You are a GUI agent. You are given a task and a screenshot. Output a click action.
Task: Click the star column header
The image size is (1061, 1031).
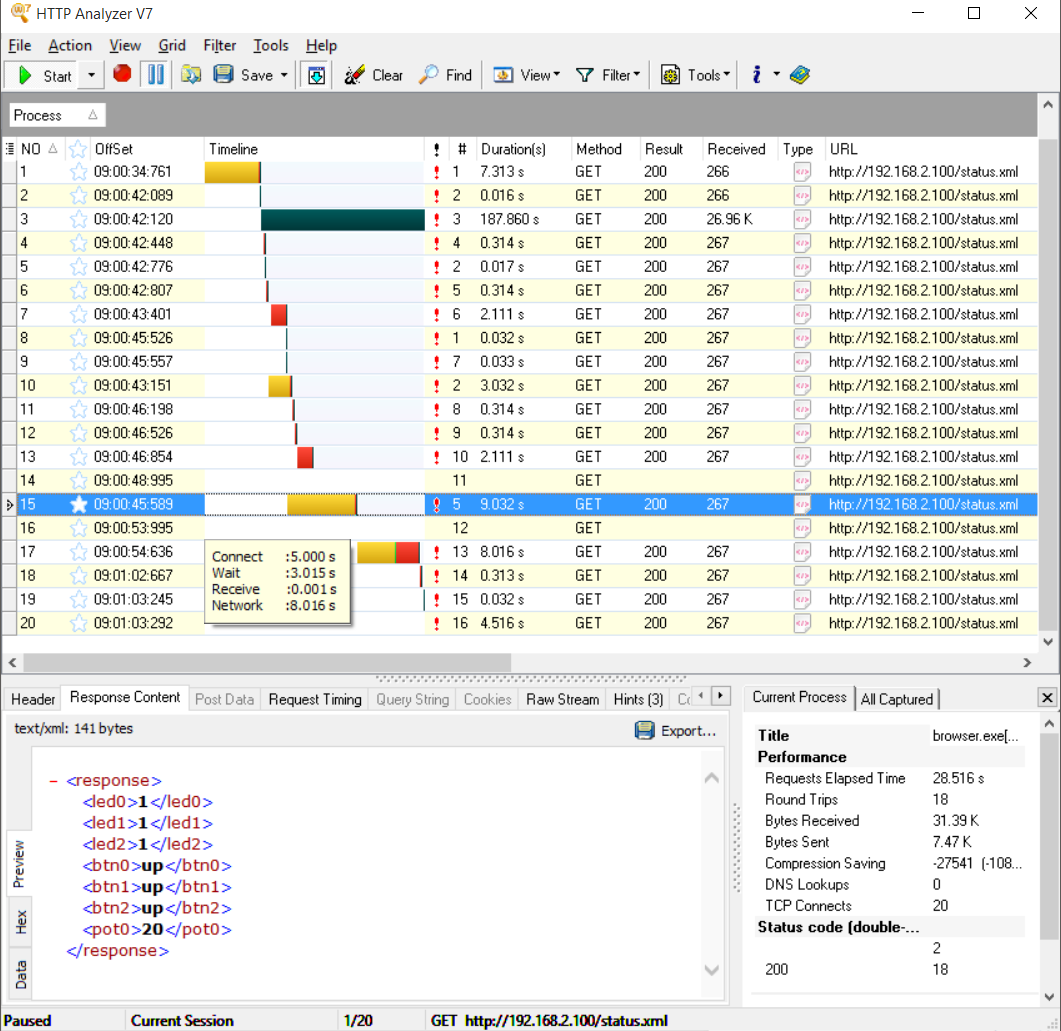pyautogui.click(x=78, y=149)
